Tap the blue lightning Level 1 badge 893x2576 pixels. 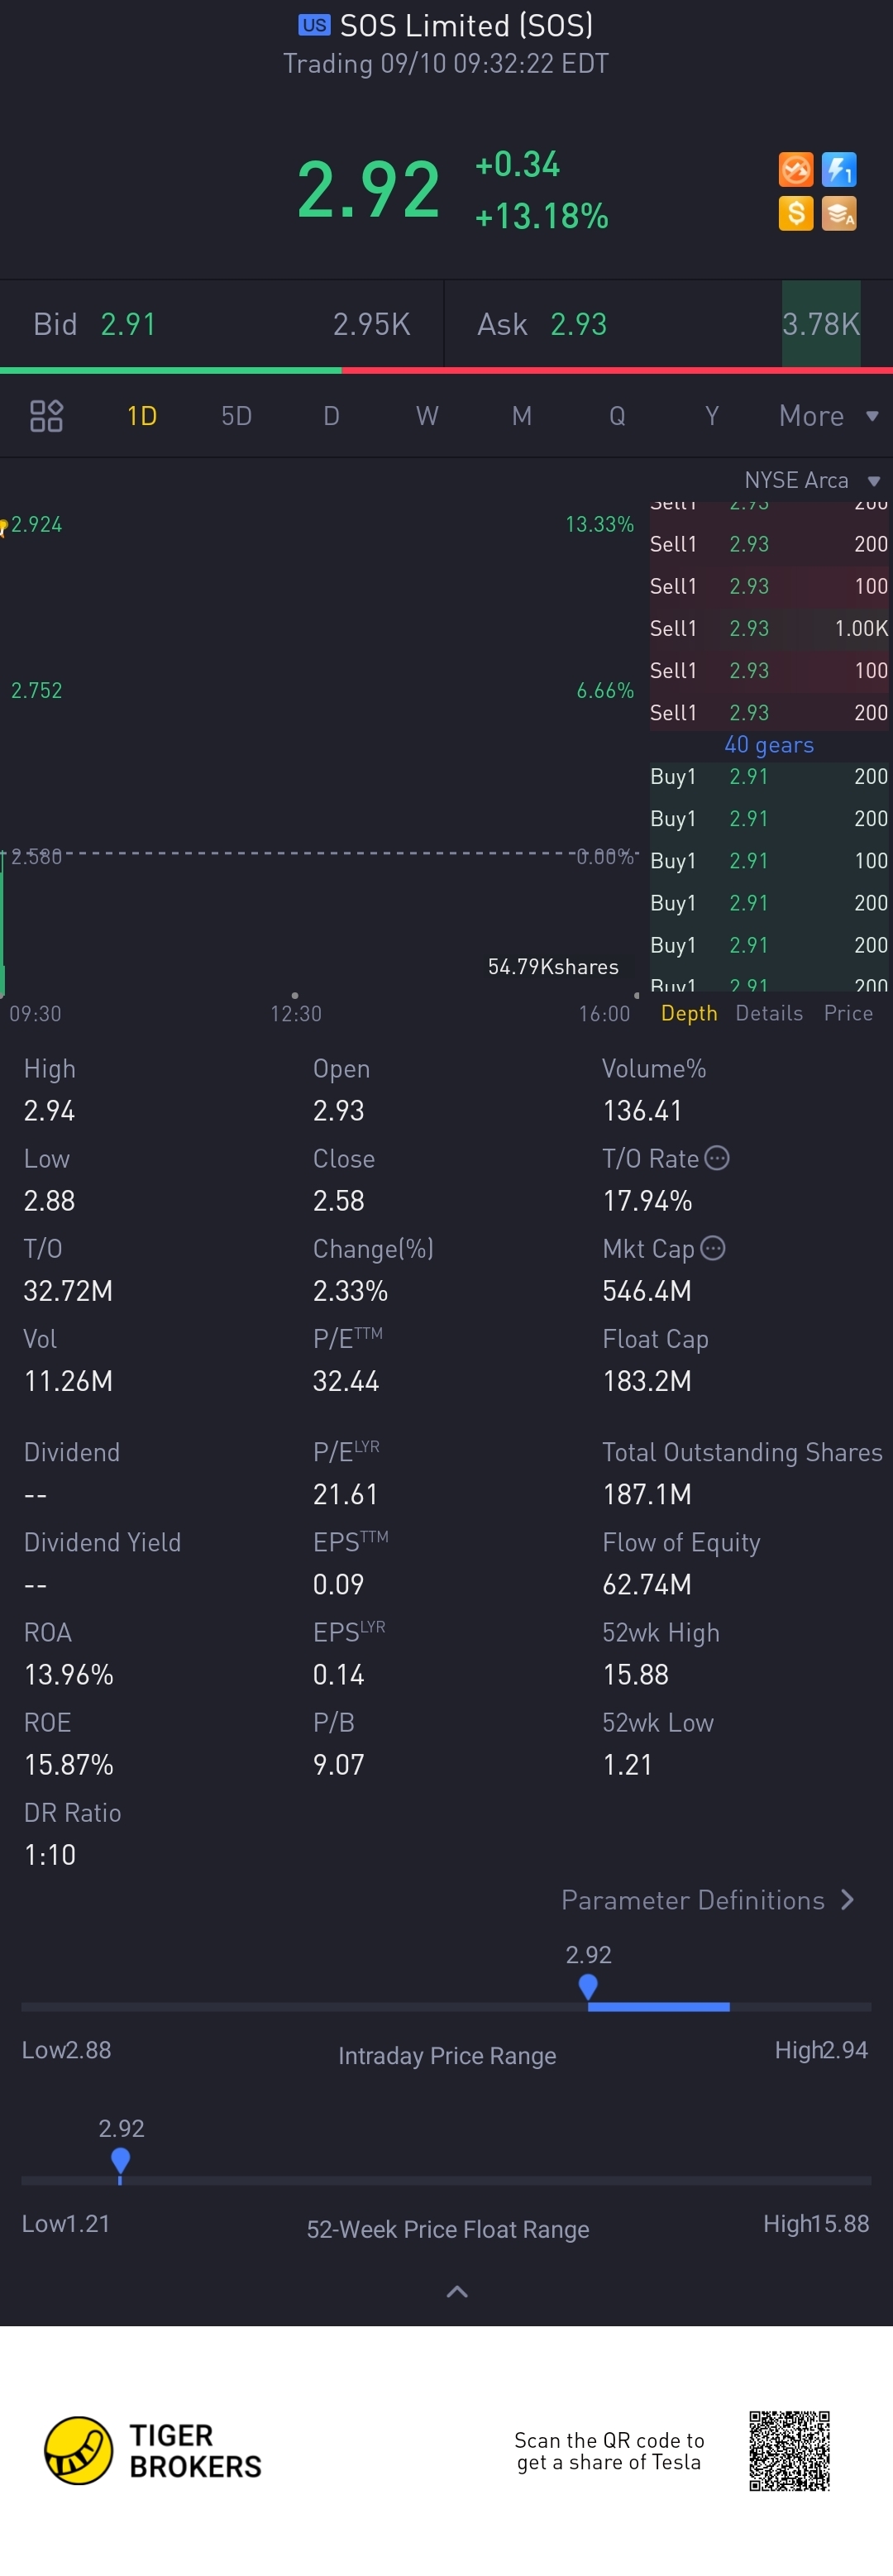(x=839, y=170)
